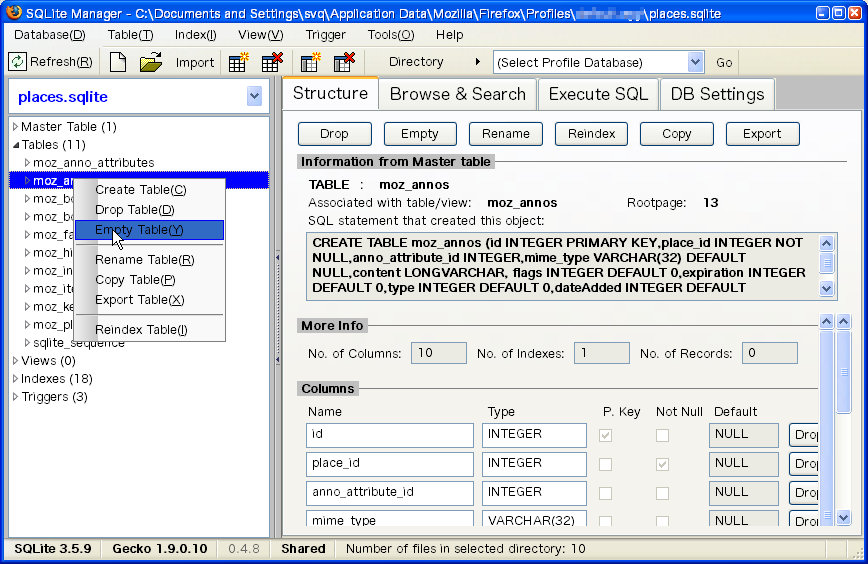This screenshot has height=564, width=868.
Task: Click the Go button
Action: point(724,63)
